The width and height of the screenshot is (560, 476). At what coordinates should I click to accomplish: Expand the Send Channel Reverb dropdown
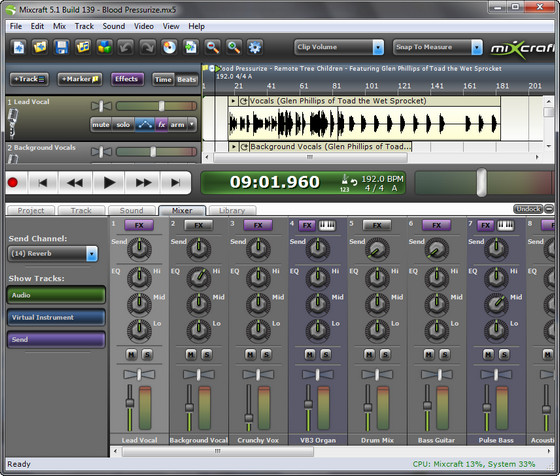tap(52, 254)
